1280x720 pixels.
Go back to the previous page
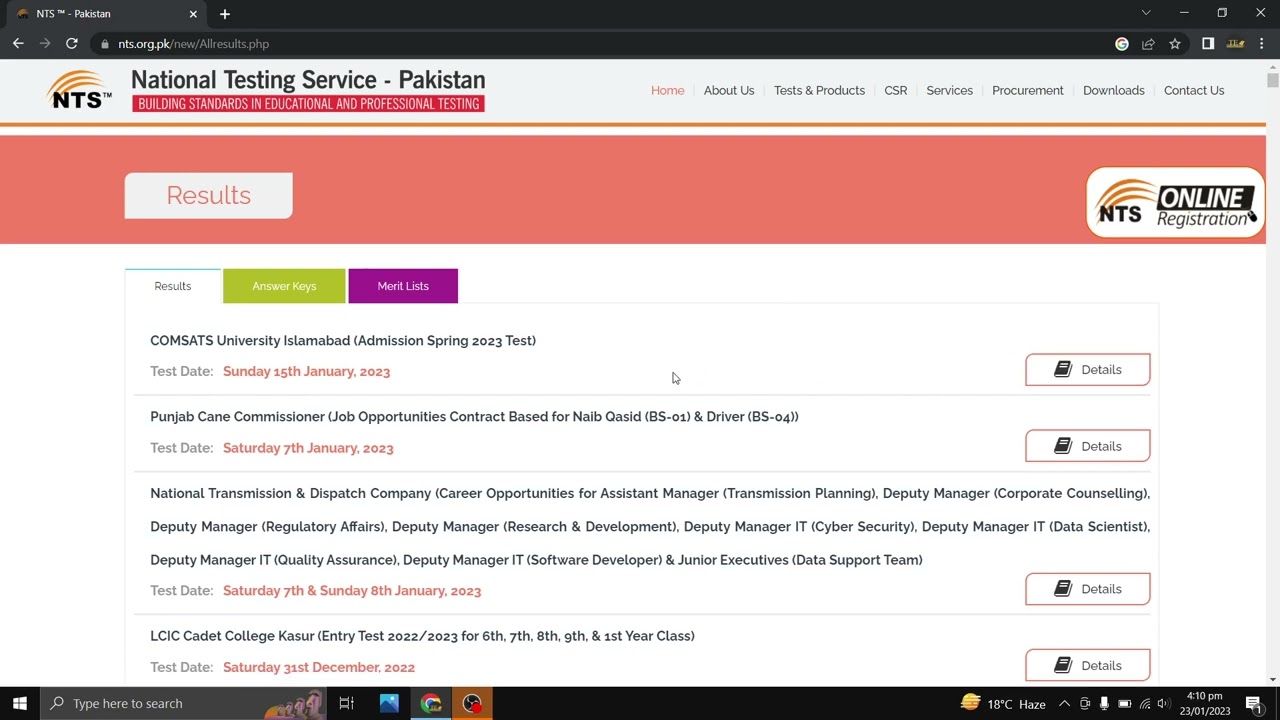point(18,44)
